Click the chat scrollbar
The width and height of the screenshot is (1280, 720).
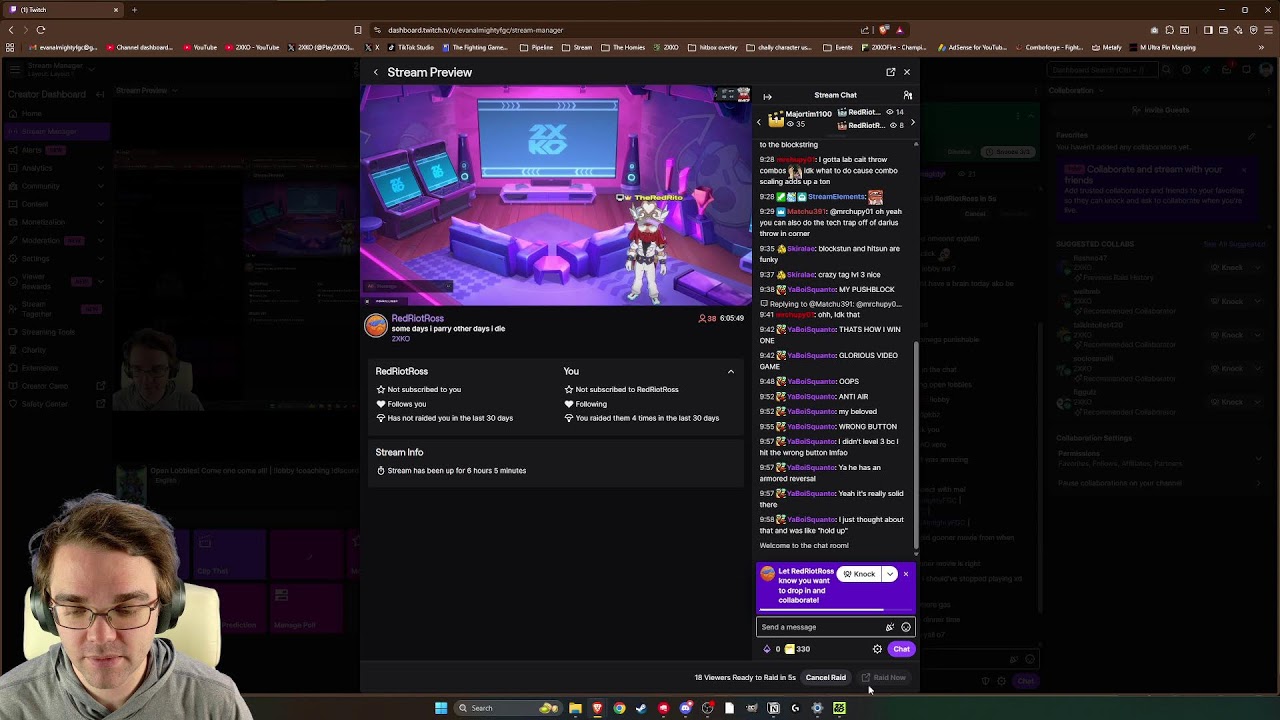click(916, 448)
